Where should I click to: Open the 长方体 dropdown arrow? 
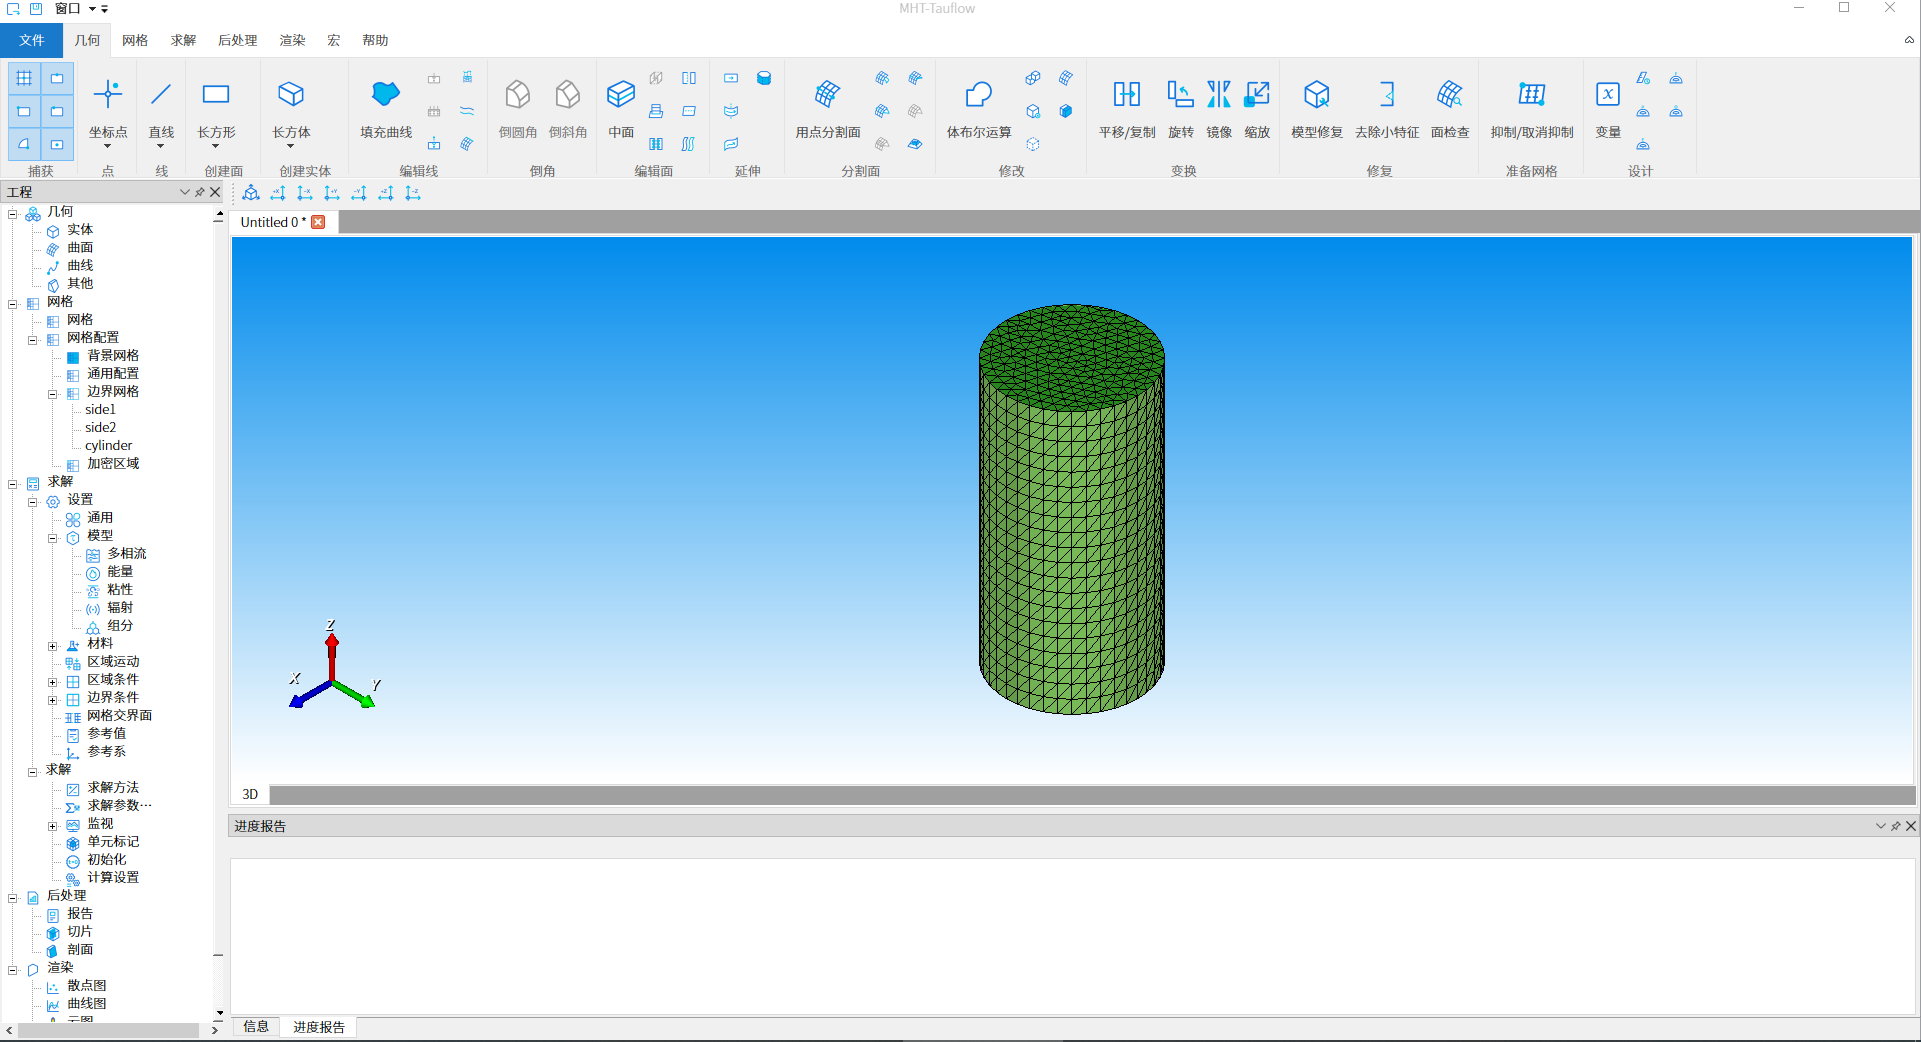click(x=291, y=147)
